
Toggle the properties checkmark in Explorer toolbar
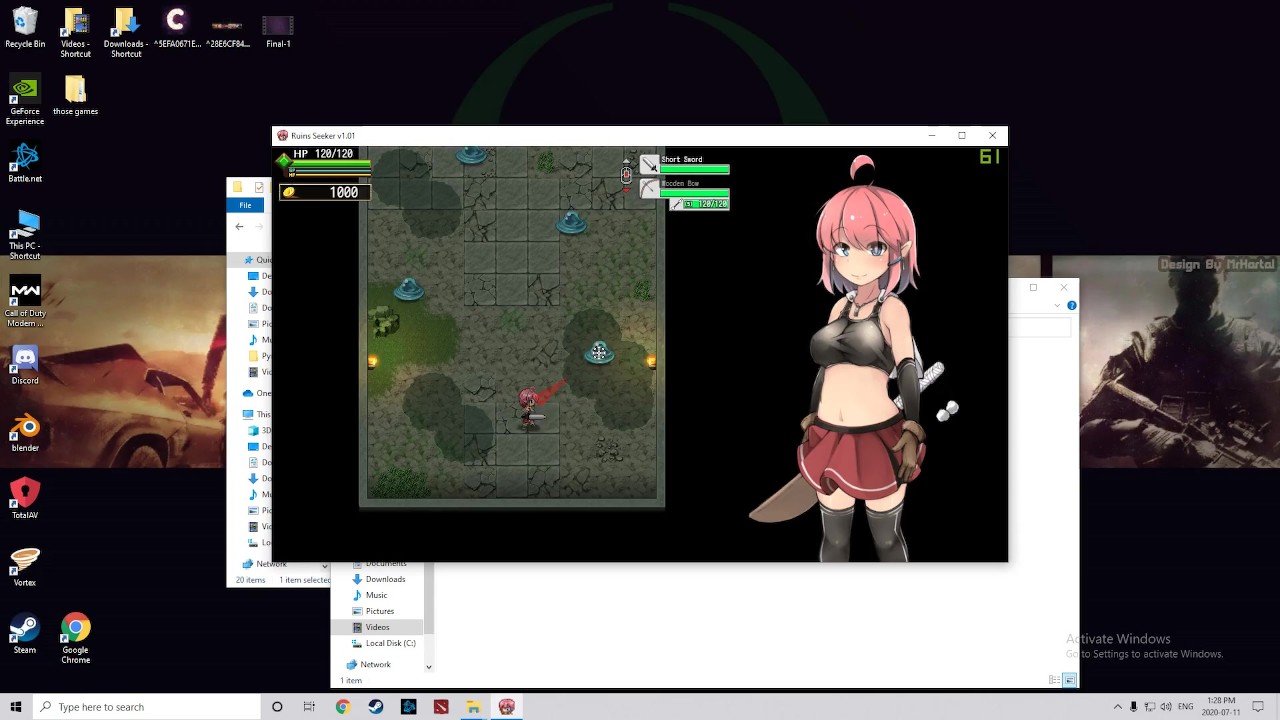pyautogui.click(x=259, y=187)
